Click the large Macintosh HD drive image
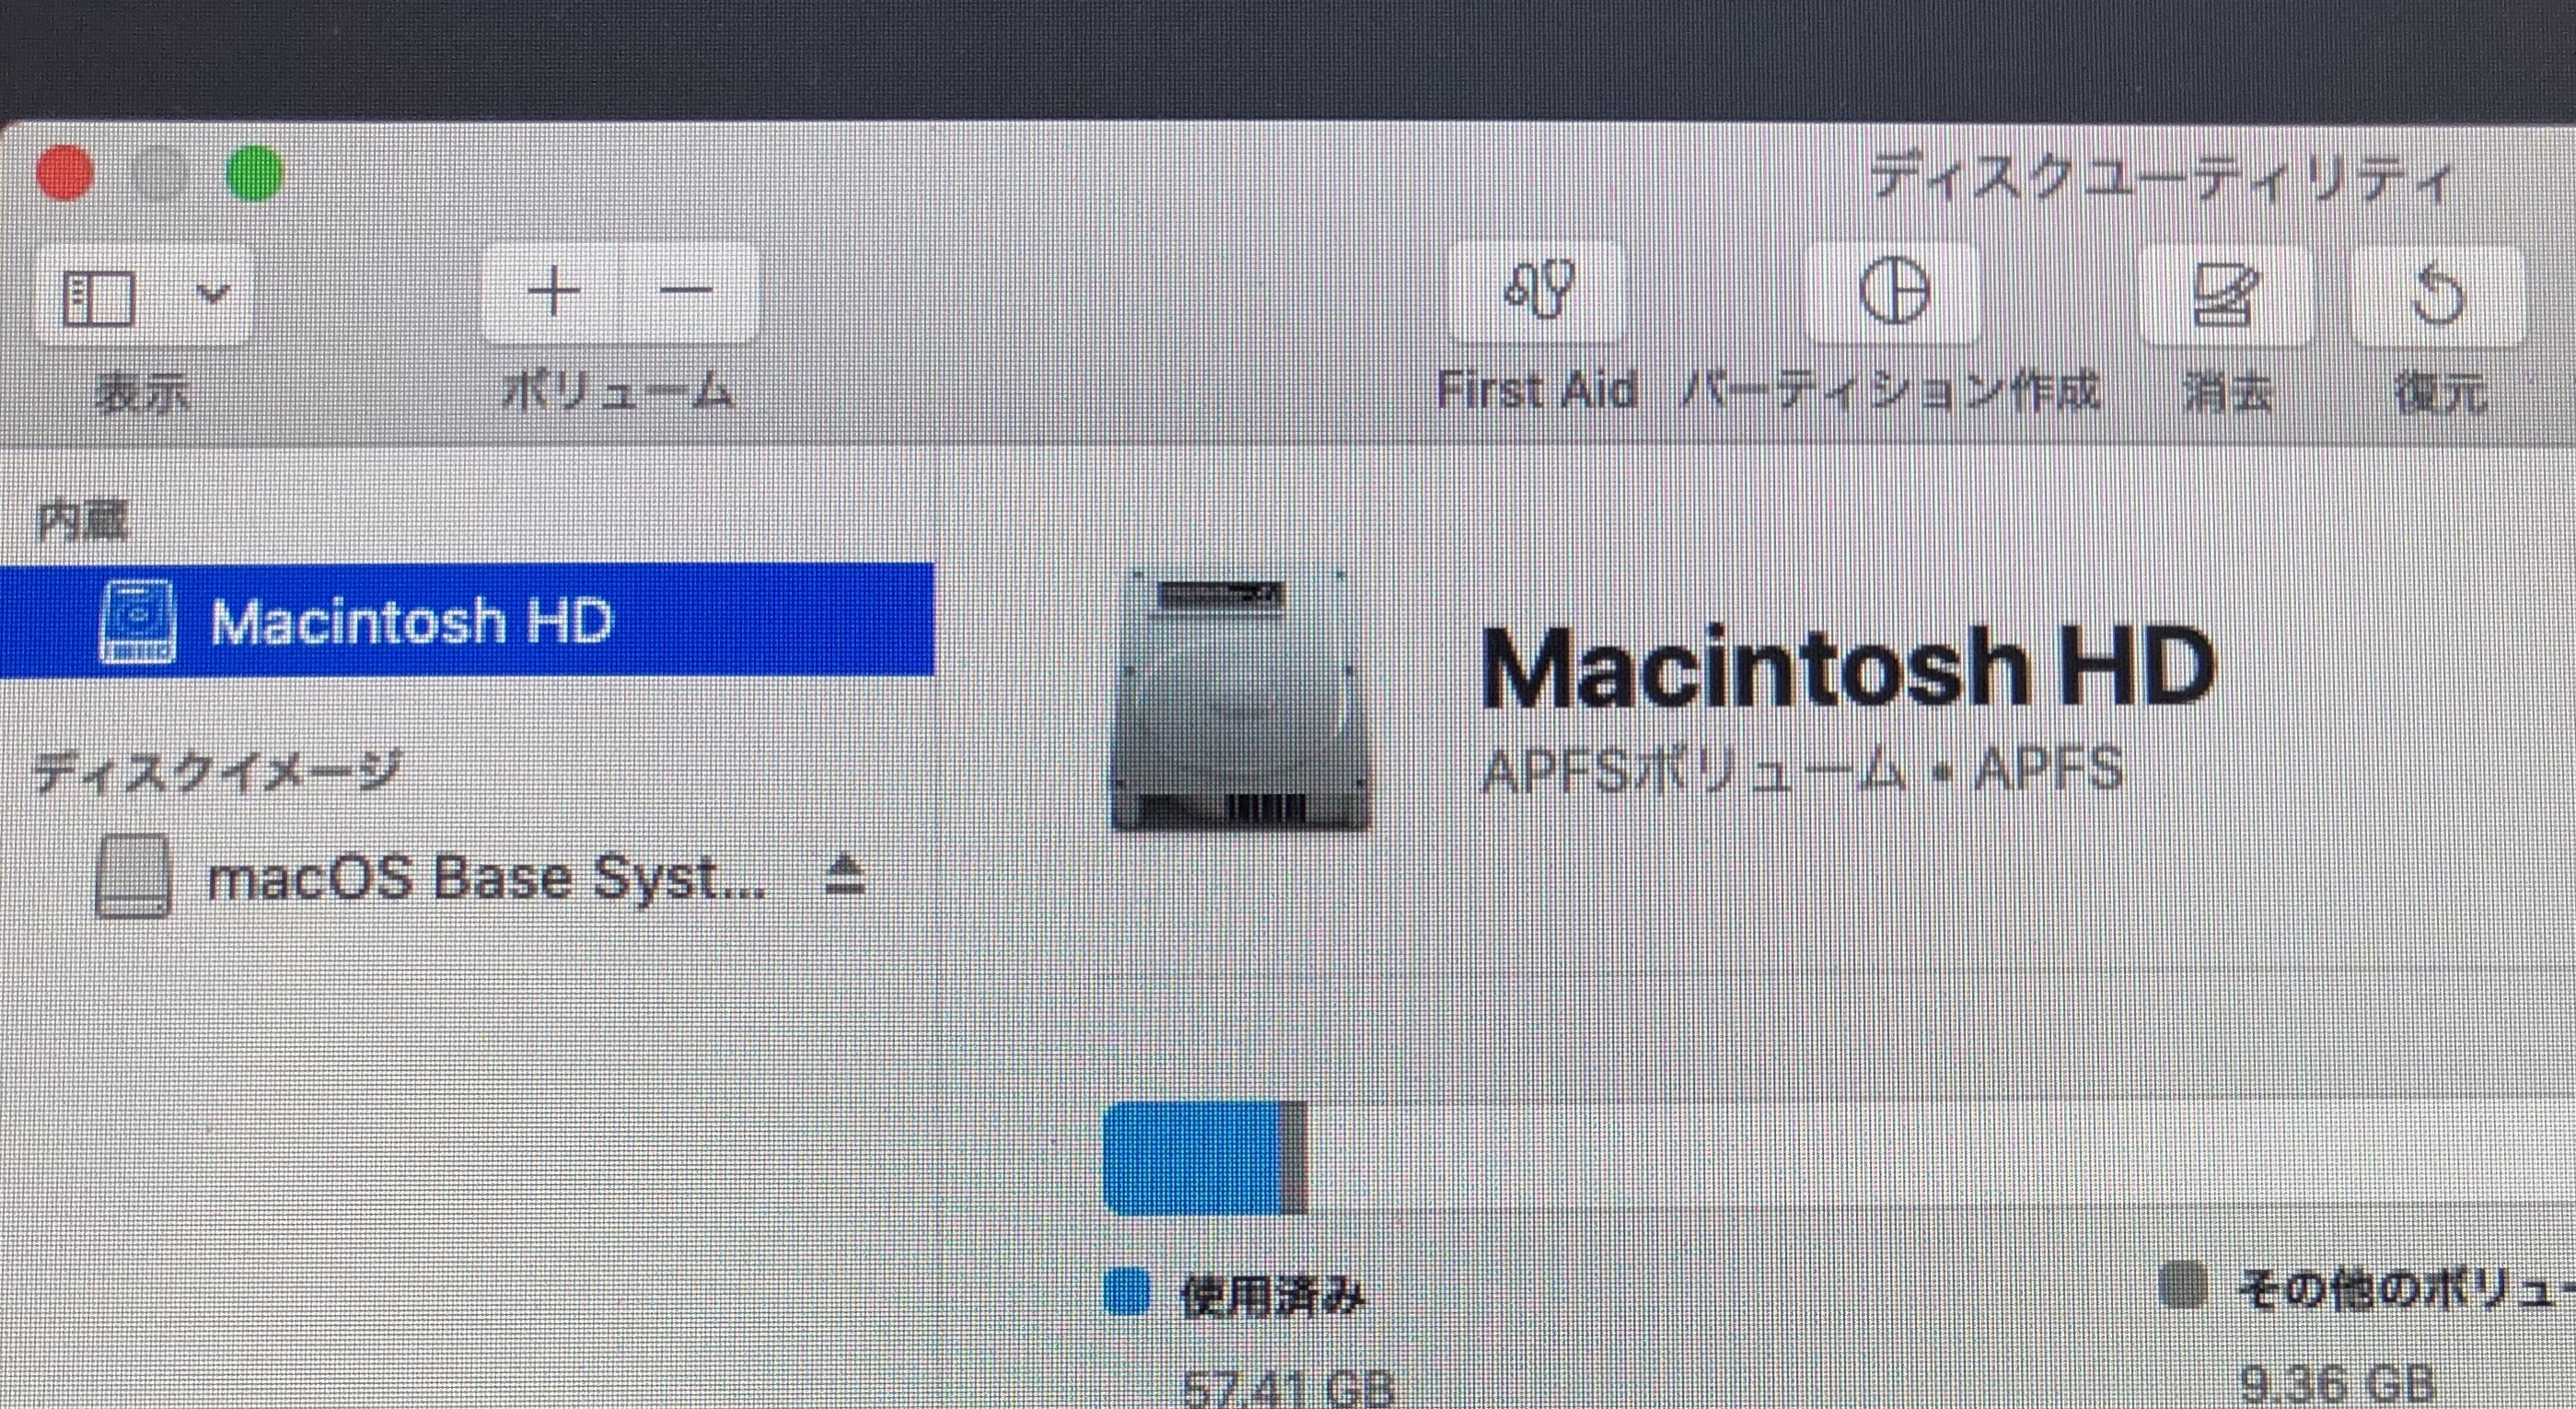Screen dimensions: 2576x1409 click(1241, 700)
